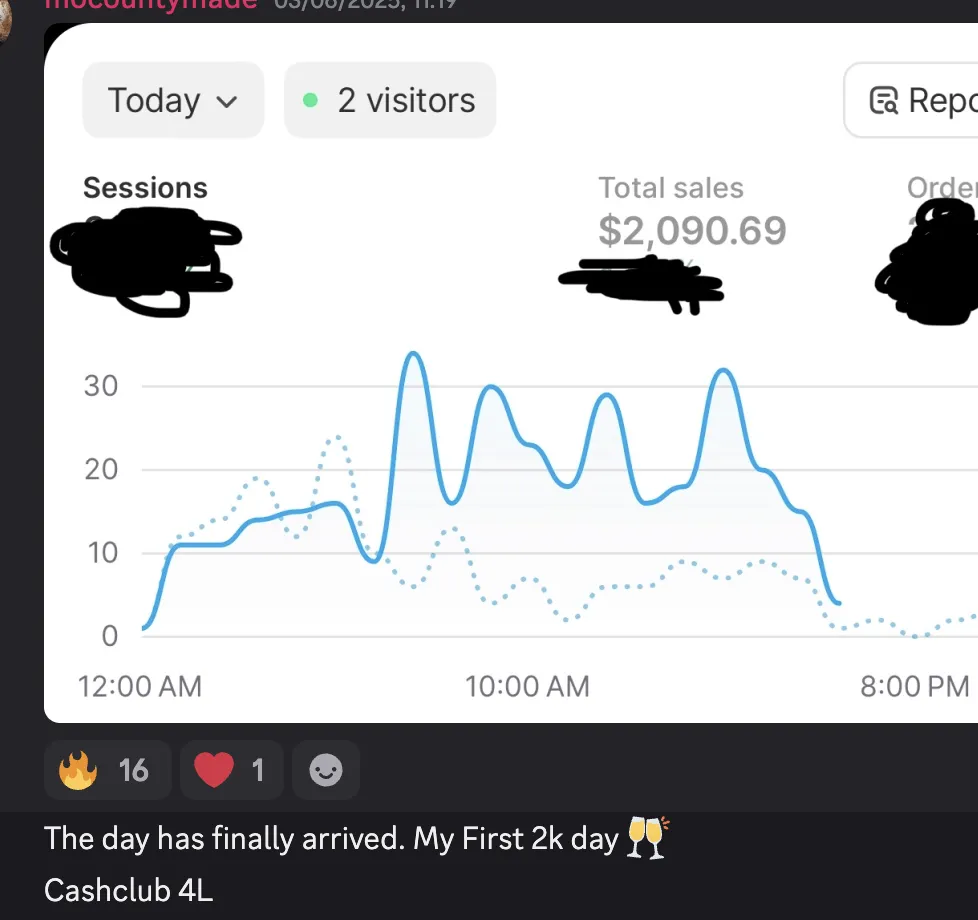978x920 pixels.
Task: Select the Orders metric tab
Action: point(942,188)
